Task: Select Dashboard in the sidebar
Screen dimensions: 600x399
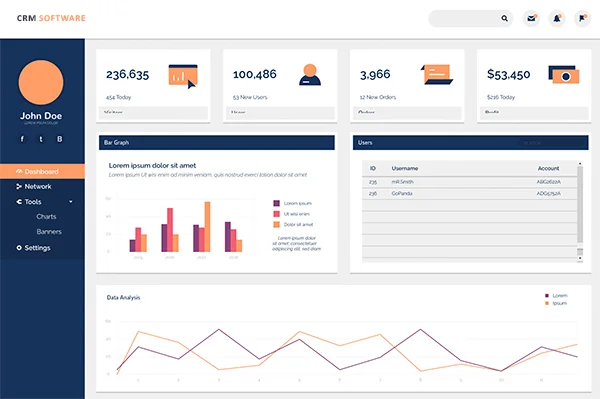Action: pos(42,171)
